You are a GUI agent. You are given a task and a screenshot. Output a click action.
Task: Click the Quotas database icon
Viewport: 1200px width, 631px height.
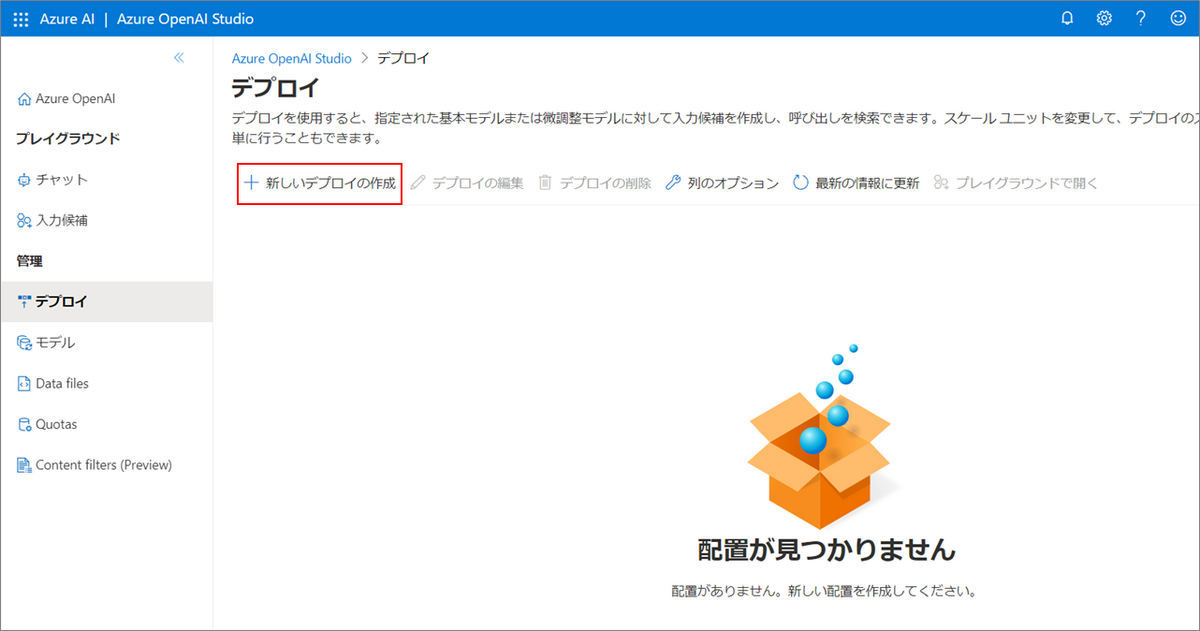coord(25,425)
